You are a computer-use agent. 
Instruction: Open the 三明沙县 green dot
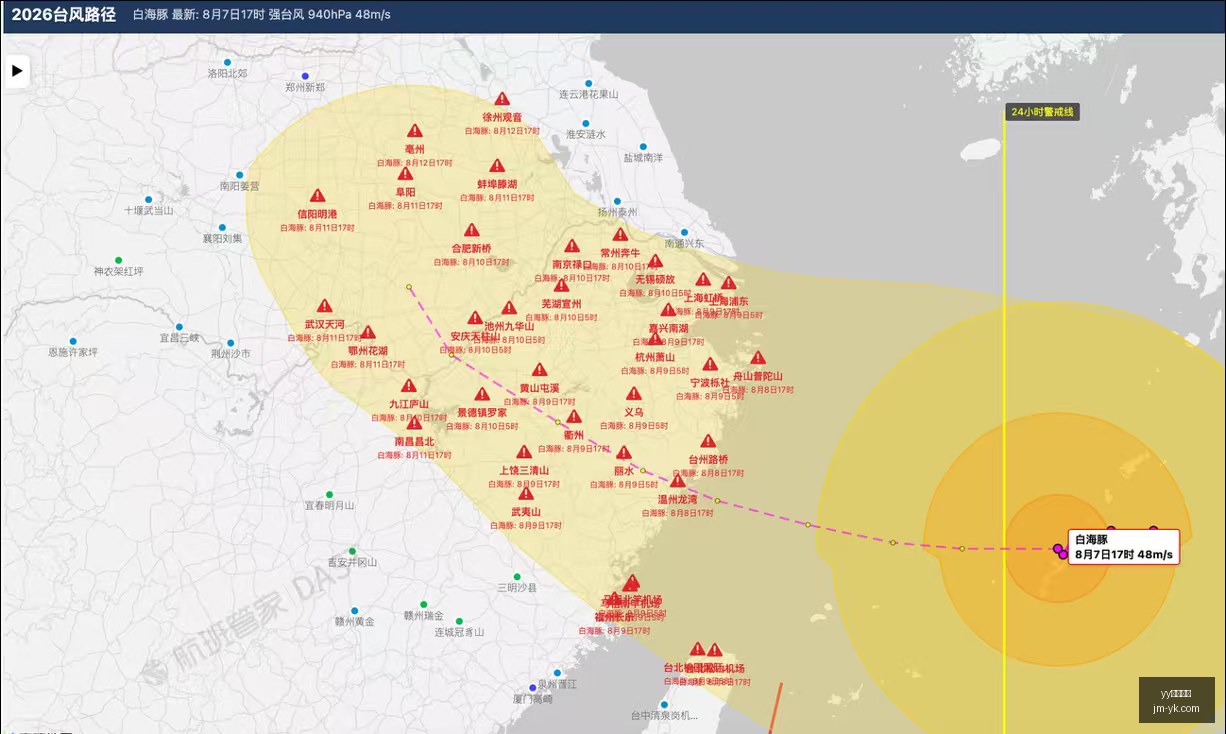[x=517, y=576]
